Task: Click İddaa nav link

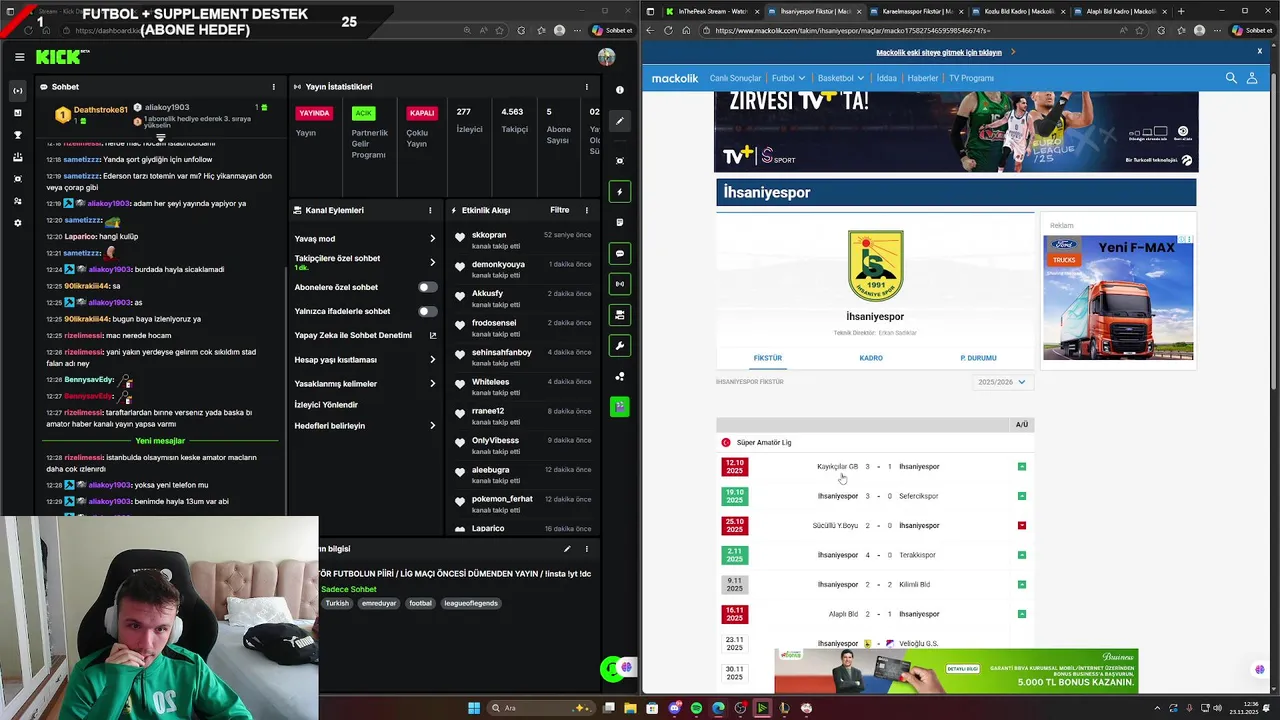Action: point(887,78)
